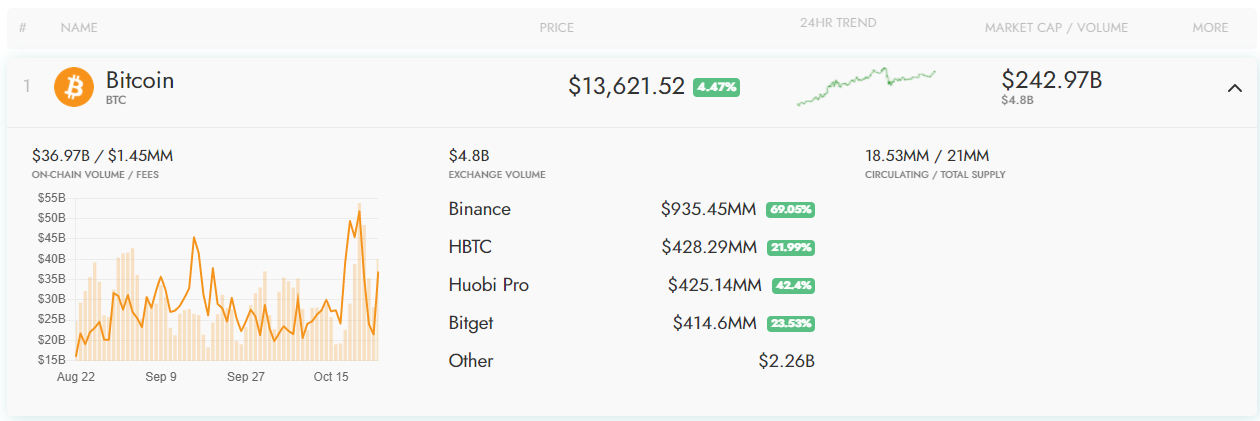Image resolution: width=1260 pixels, height=421 pixels.
Task: Click the Bitcoin 24hr trend sparkline
Action: click(866, 86)
